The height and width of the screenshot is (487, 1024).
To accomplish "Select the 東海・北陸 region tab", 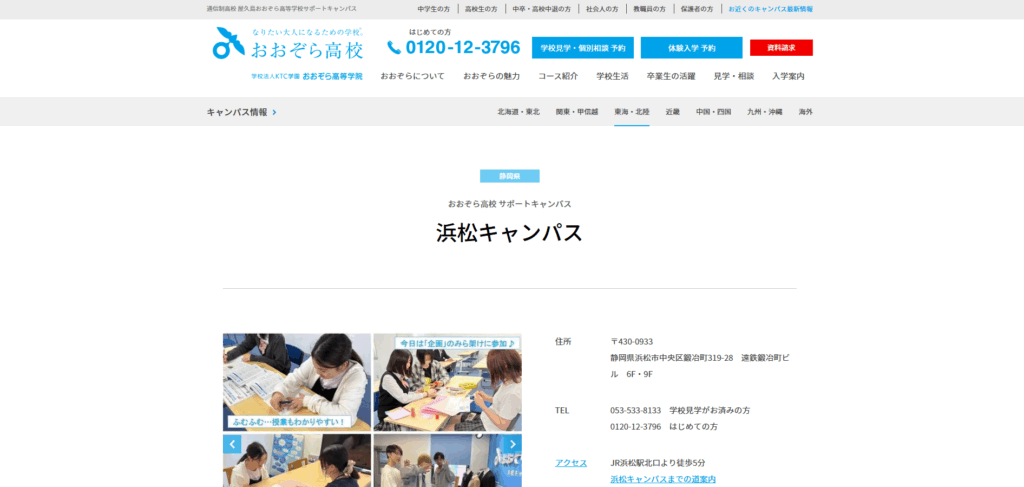I will 632,112.
